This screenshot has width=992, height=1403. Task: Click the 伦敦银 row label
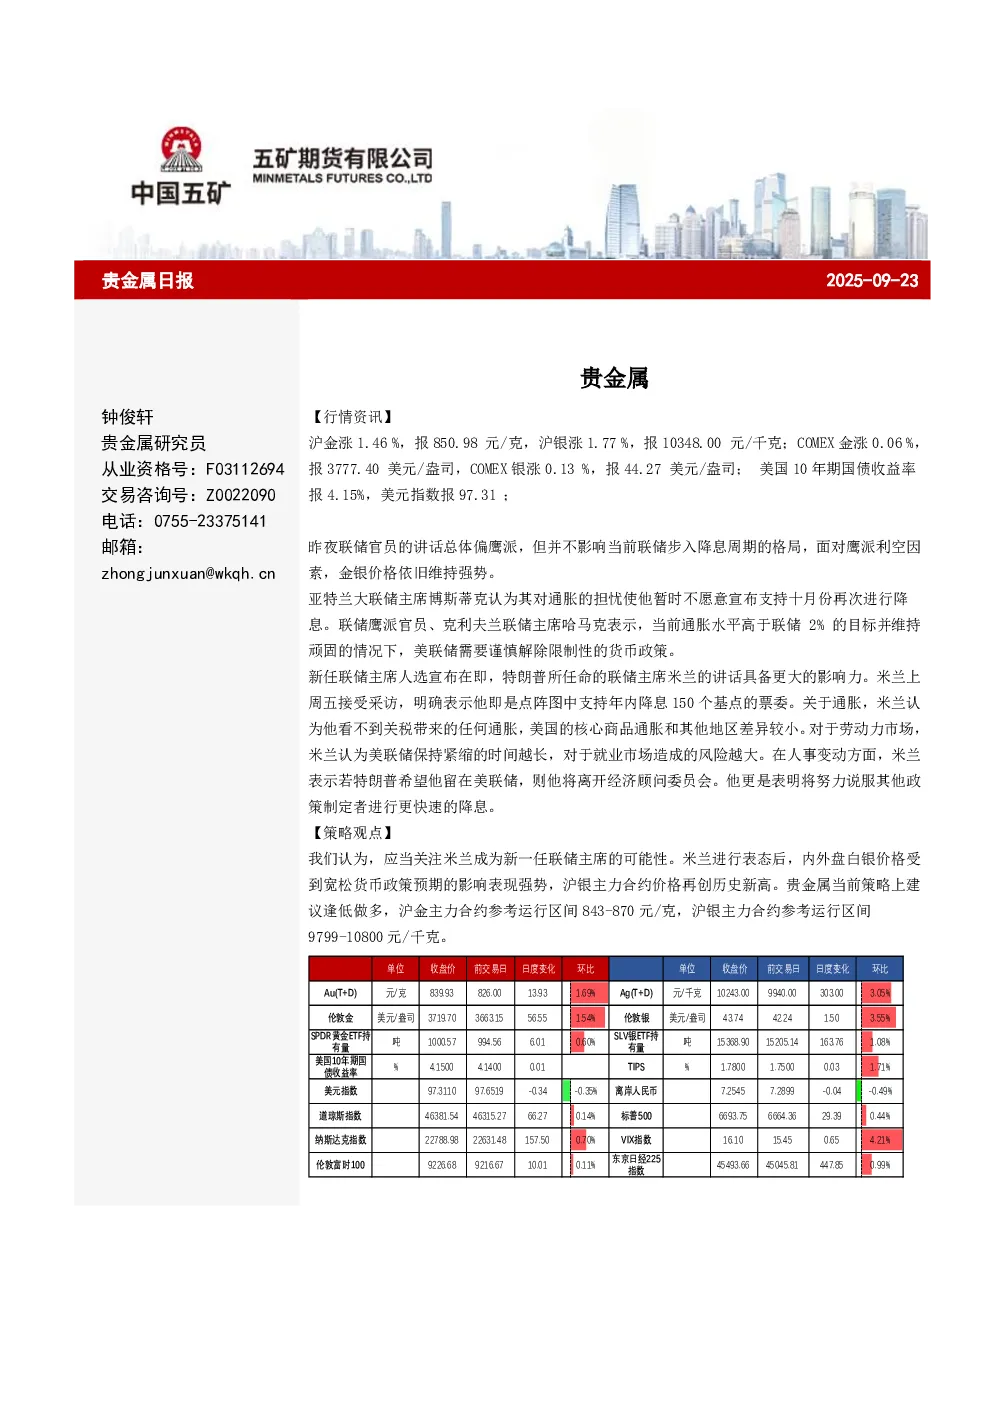636,1018
